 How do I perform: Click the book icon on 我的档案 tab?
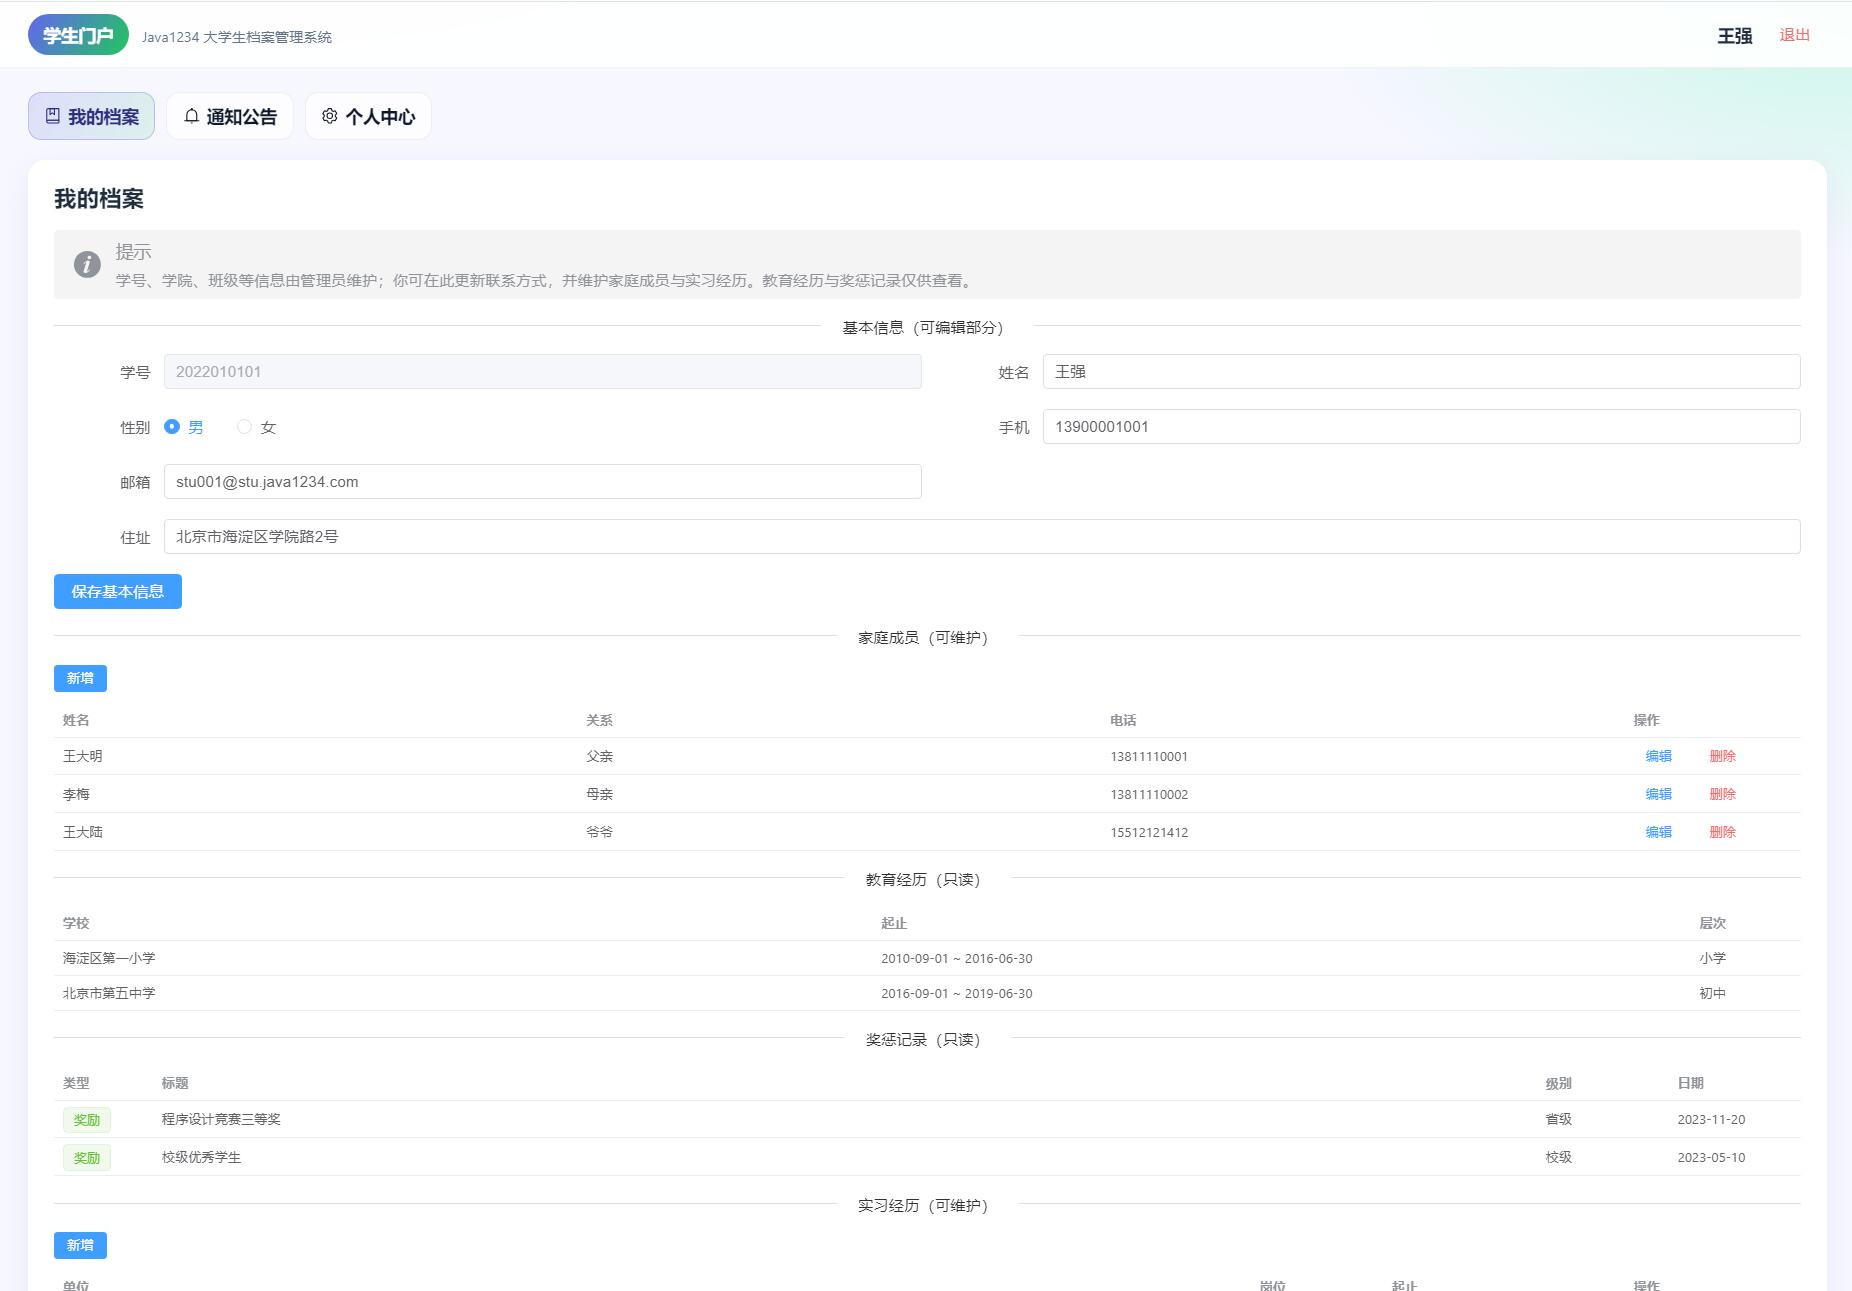pos(53,116)
